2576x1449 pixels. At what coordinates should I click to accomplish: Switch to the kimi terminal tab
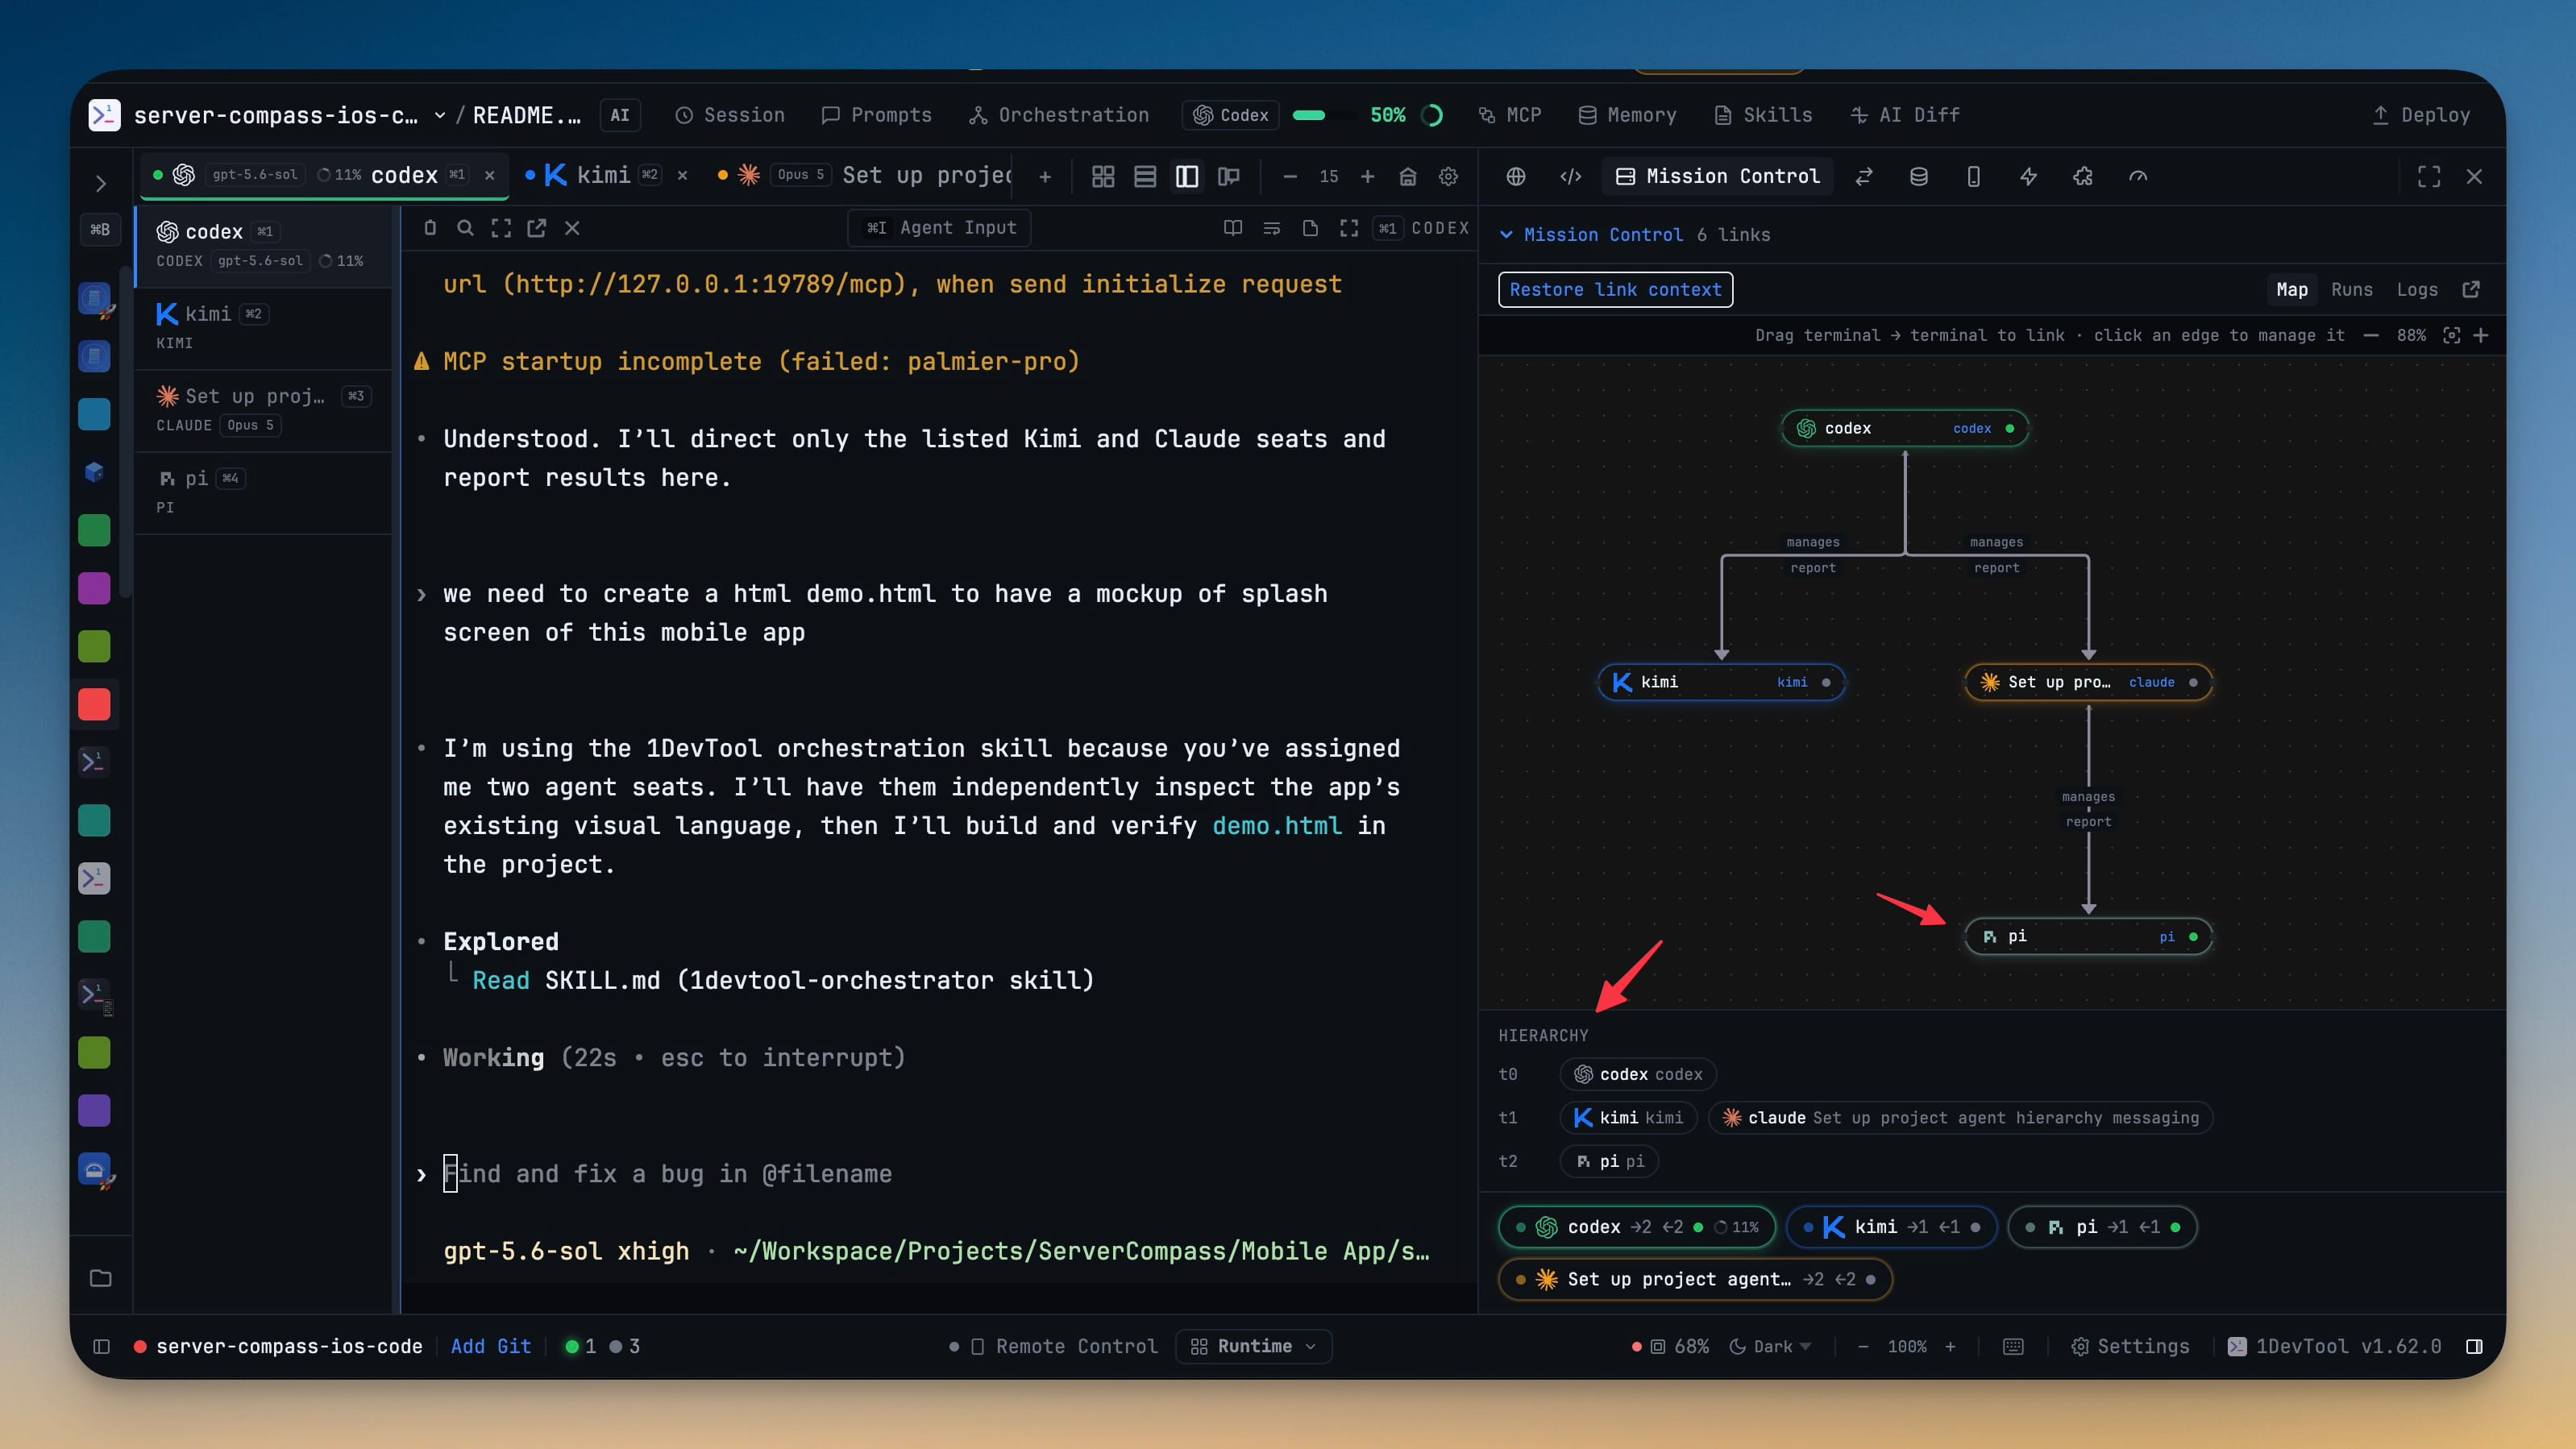[602, 175]
